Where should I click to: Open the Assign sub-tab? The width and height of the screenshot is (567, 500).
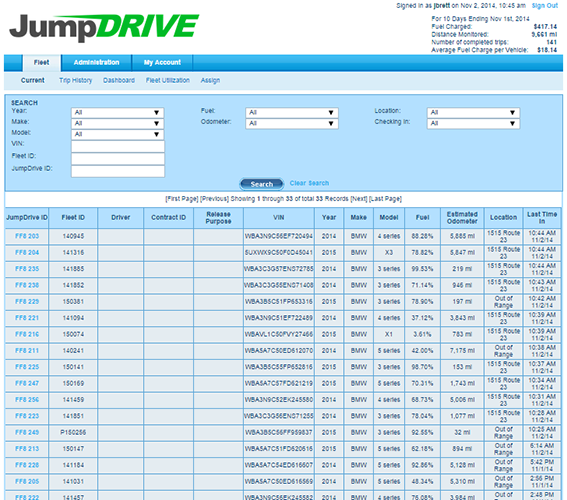[210, 80]
